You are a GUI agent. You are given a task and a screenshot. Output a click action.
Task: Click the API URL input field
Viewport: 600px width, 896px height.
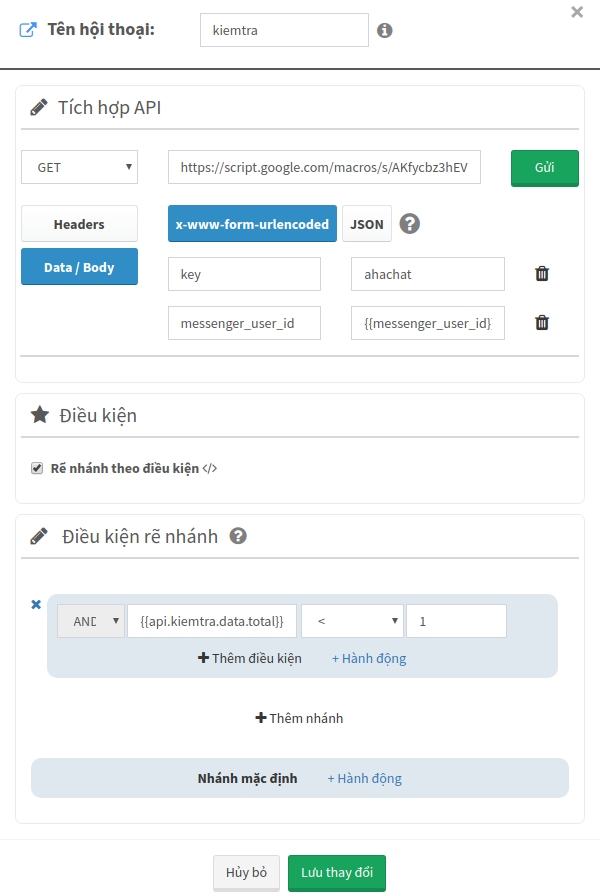324,168
